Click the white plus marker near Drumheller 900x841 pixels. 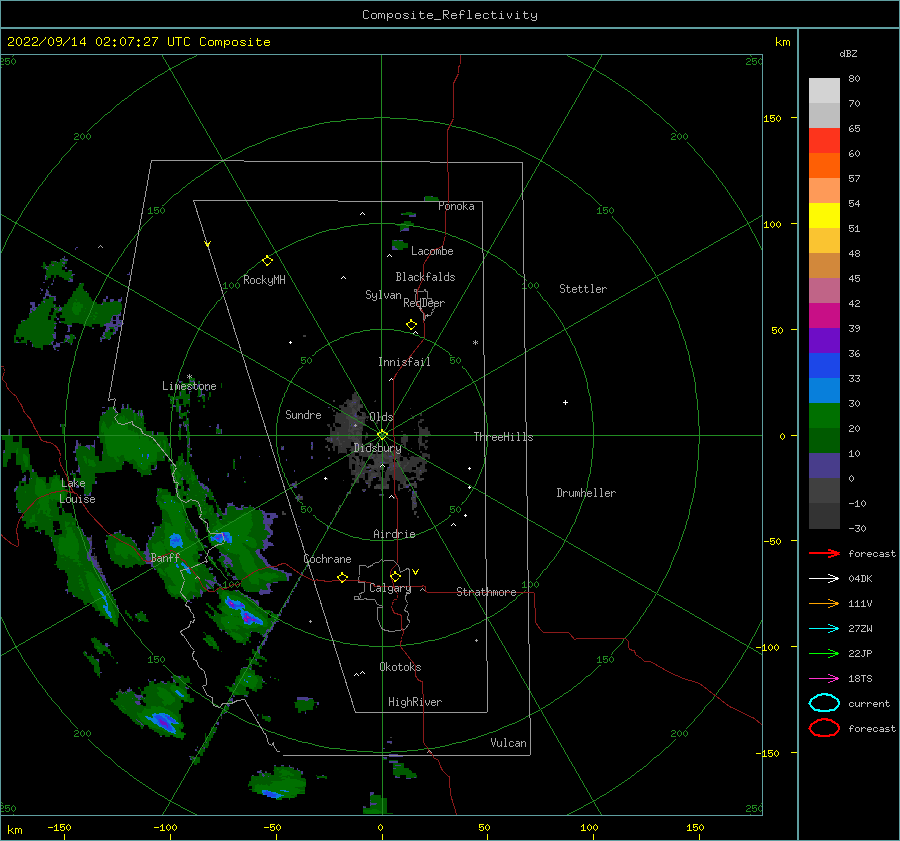tap(565, 402)
